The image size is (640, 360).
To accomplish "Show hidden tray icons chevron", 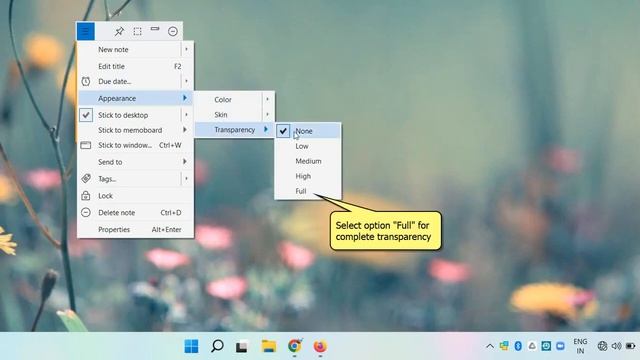I will pyautogui.click(x=490, y=346).
